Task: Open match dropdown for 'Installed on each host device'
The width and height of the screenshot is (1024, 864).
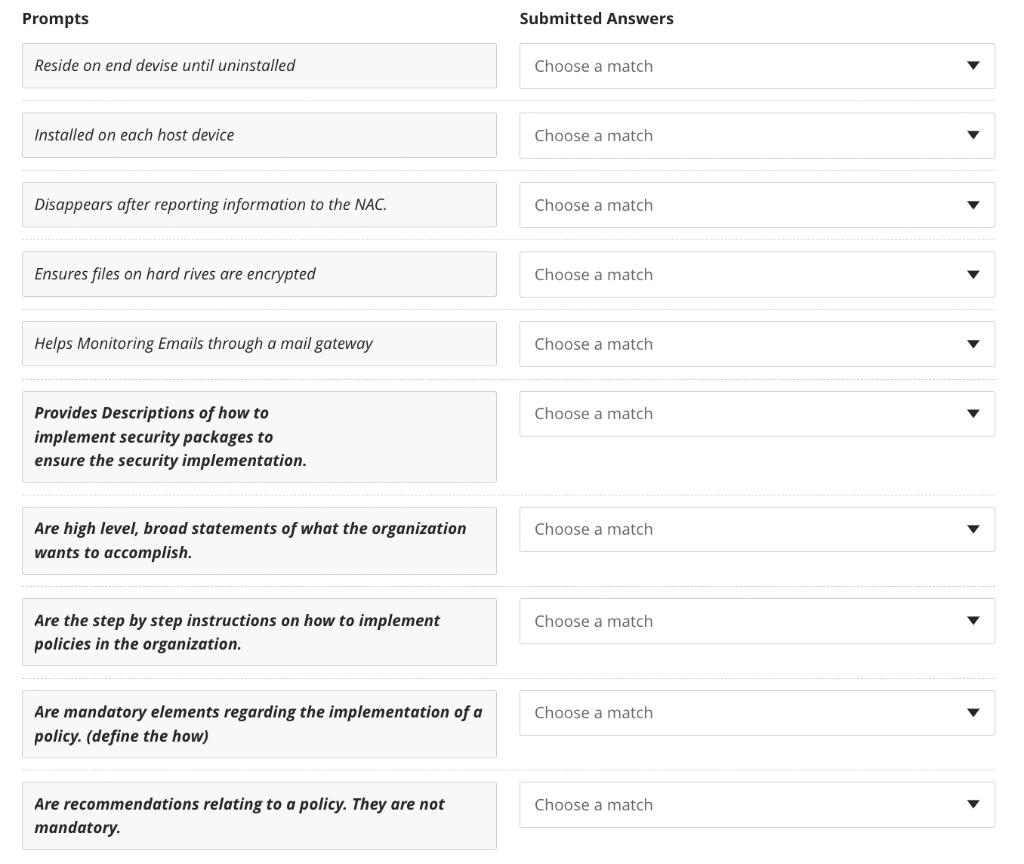Action: [756, 136]
